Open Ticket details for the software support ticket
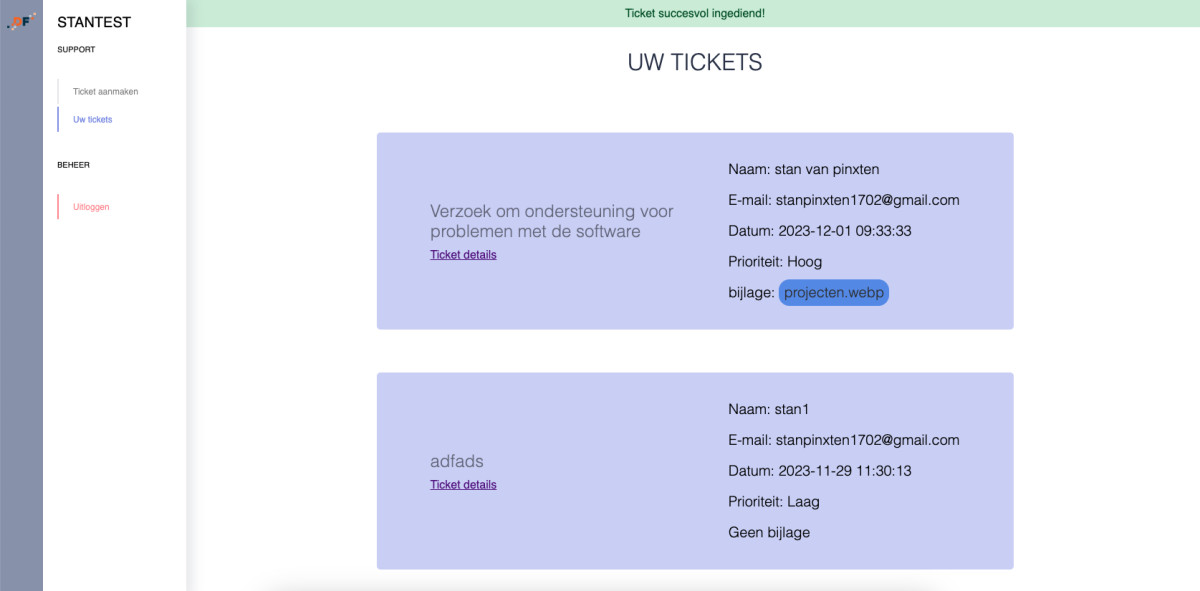Screen dimensions: 1200x591 463,254
